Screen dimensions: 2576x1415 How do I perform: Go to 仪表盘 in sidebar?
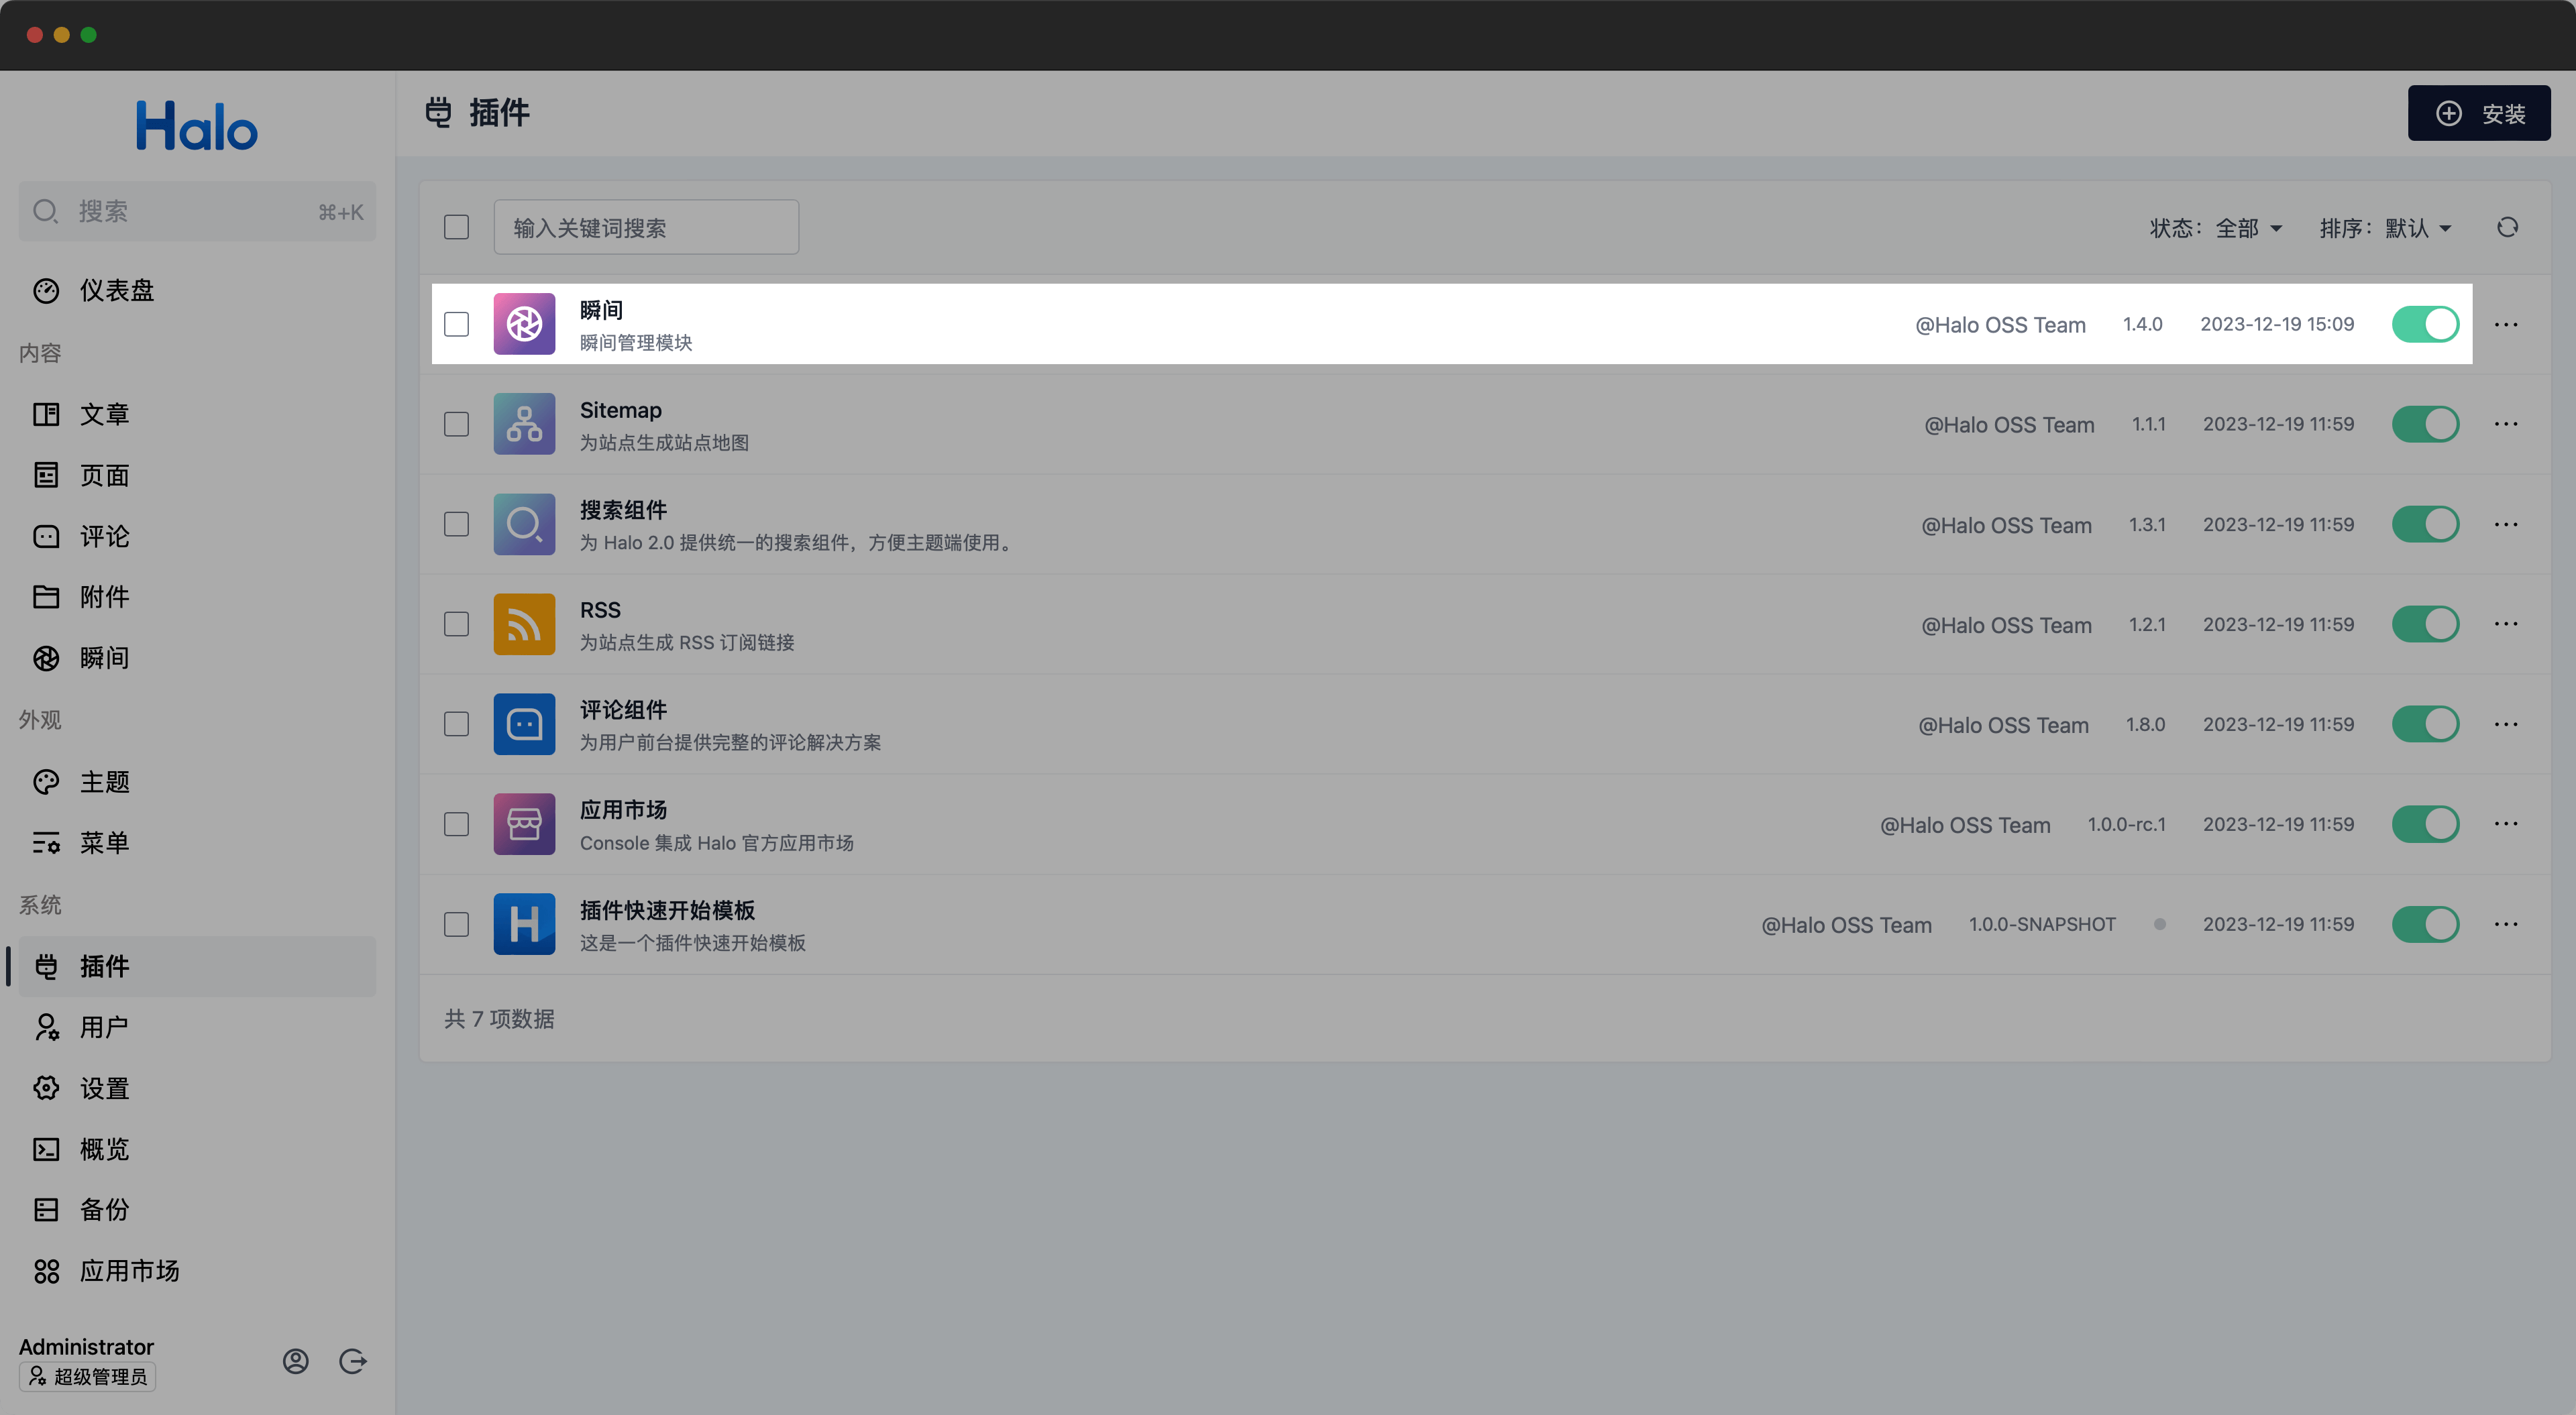(197, 291)
